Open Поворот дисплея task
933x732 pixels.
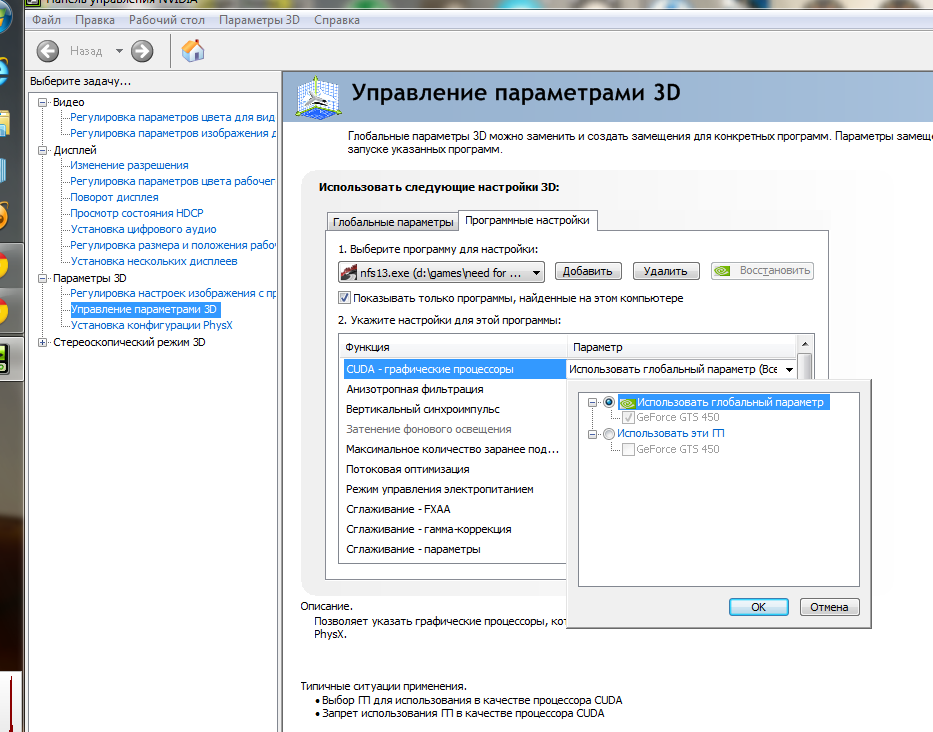click(114, 198)
